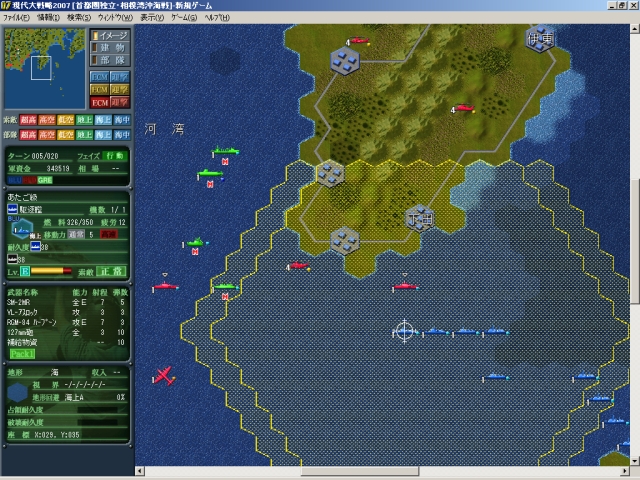This screenshot has width=640, height=480.
Task: Select the red warship south of 下田
Action: click(405, 286)
